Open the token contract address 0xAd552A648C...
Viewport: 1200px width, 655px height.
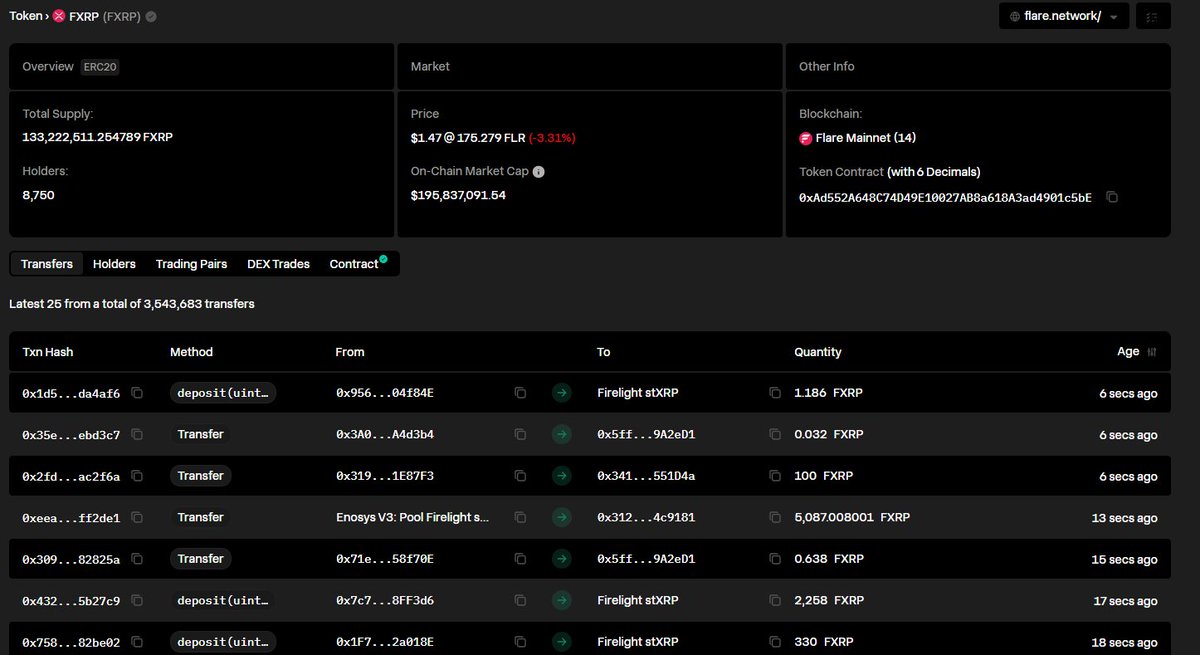(x=945, y=198)
